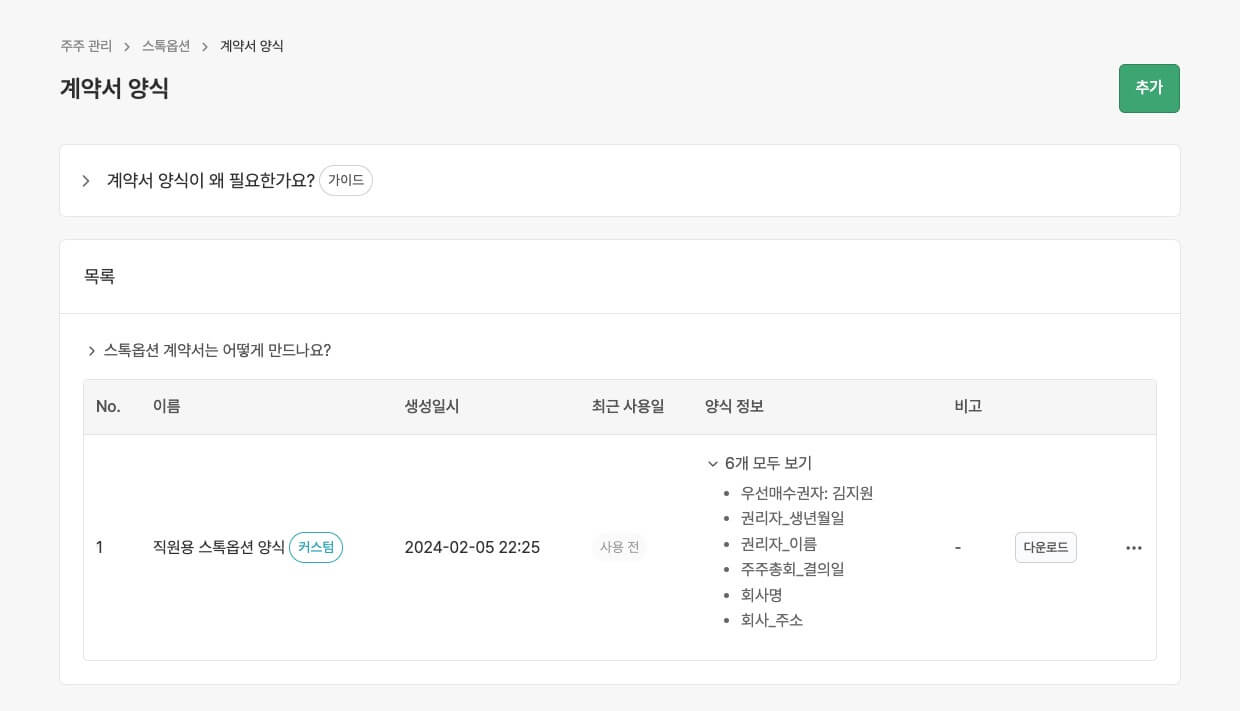
Task: Click the "사용 전" status badge
Action: pyautogui.click(x=619, y=547)
